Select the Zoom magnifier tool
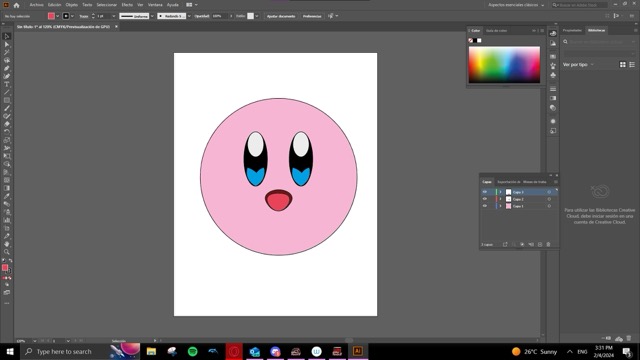 (x=7, y=252)
